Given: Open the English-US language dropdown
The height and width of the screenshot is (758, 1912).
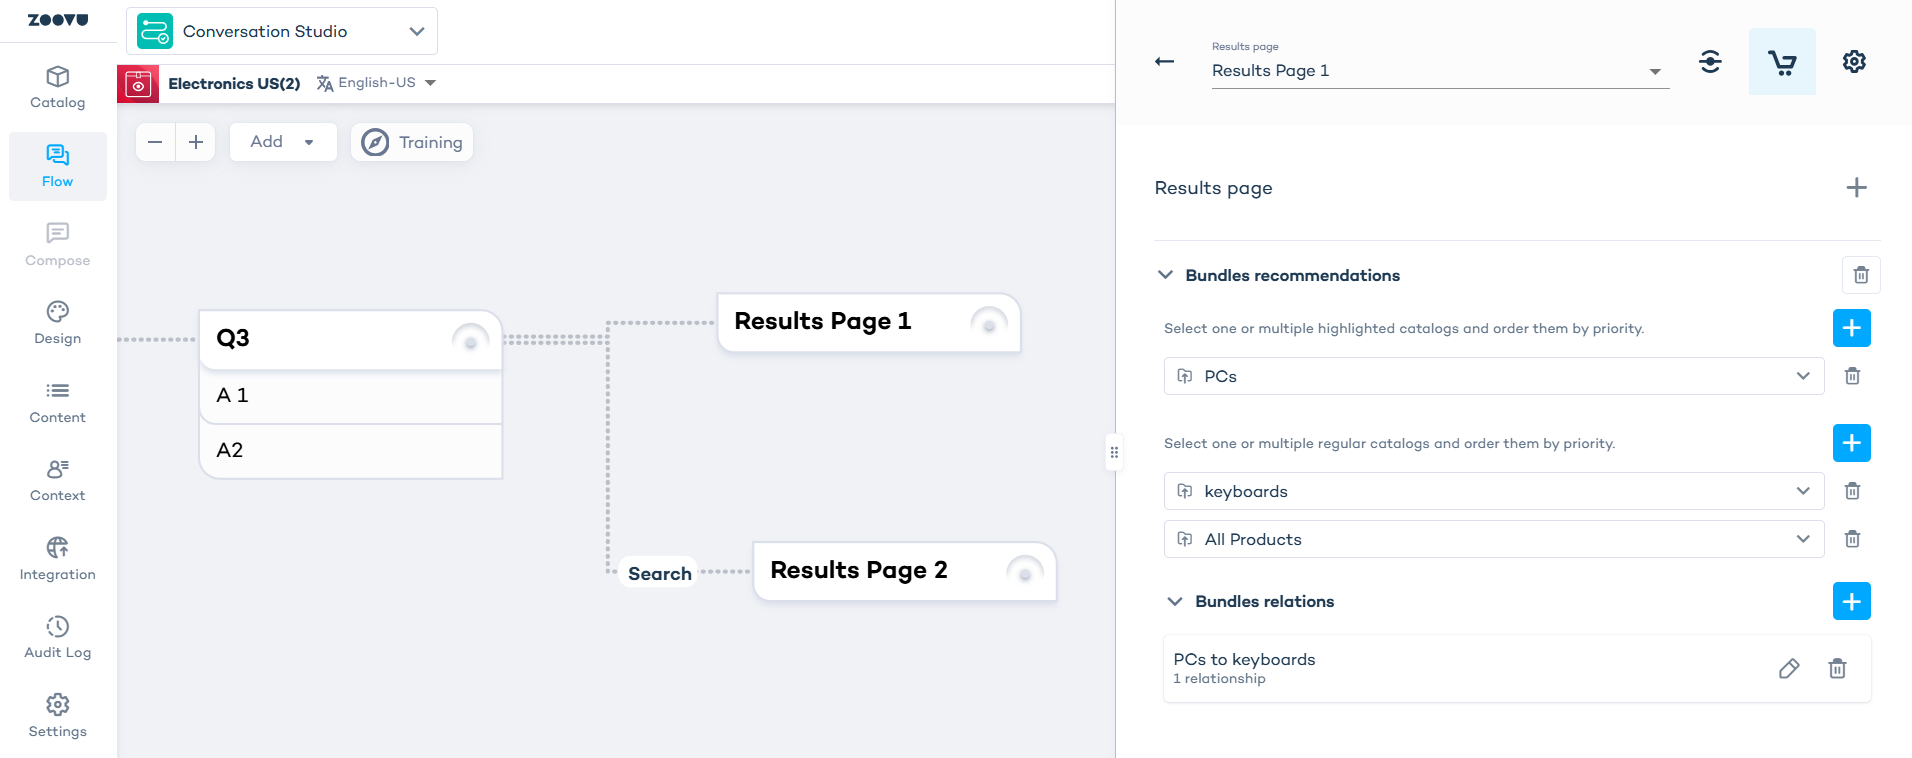Looking at the screenshot, I should pyautogui.click(x=377, y=83).
